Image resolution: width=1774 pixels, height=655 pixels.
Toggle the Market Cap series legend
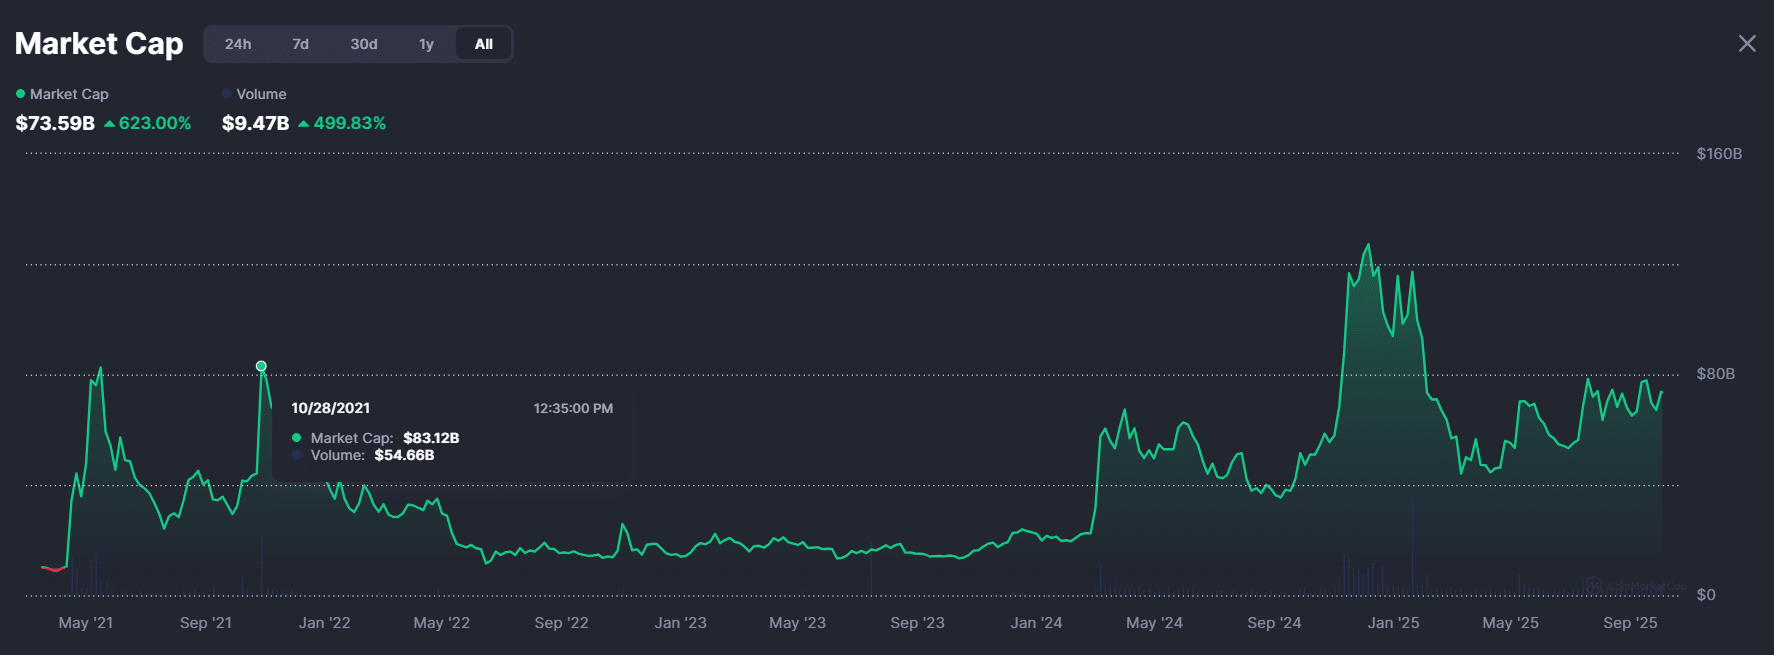click(x=69, y=94)
